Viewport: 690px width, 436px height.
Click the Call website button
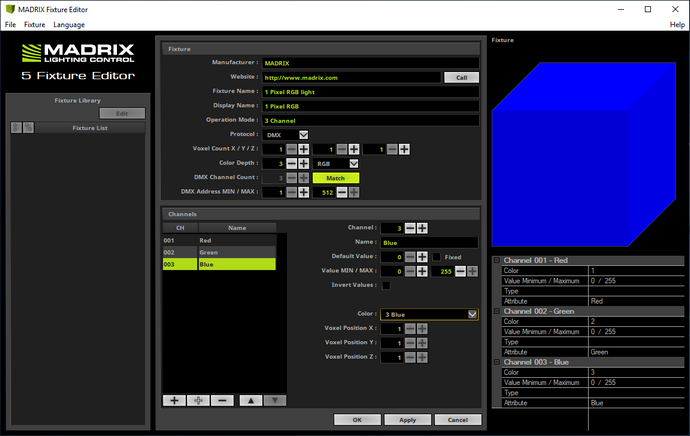tap(462, 77)
